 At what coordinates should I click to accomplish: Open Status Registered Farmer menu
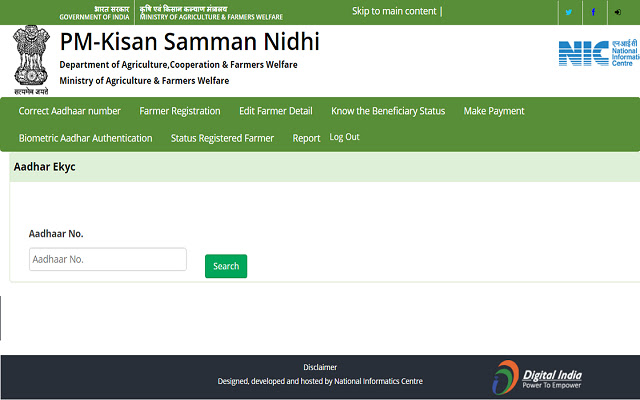pos(222,138)
